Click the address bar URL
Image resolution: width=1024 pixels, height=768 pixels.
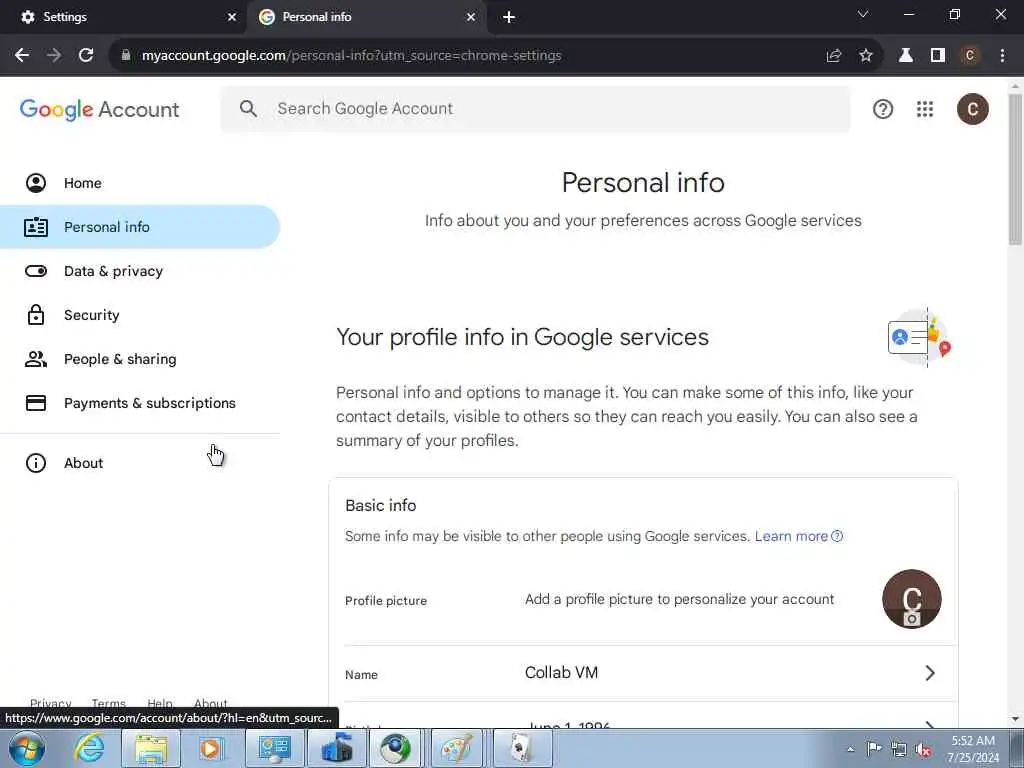pyautogui.click(x=351, y=56)
